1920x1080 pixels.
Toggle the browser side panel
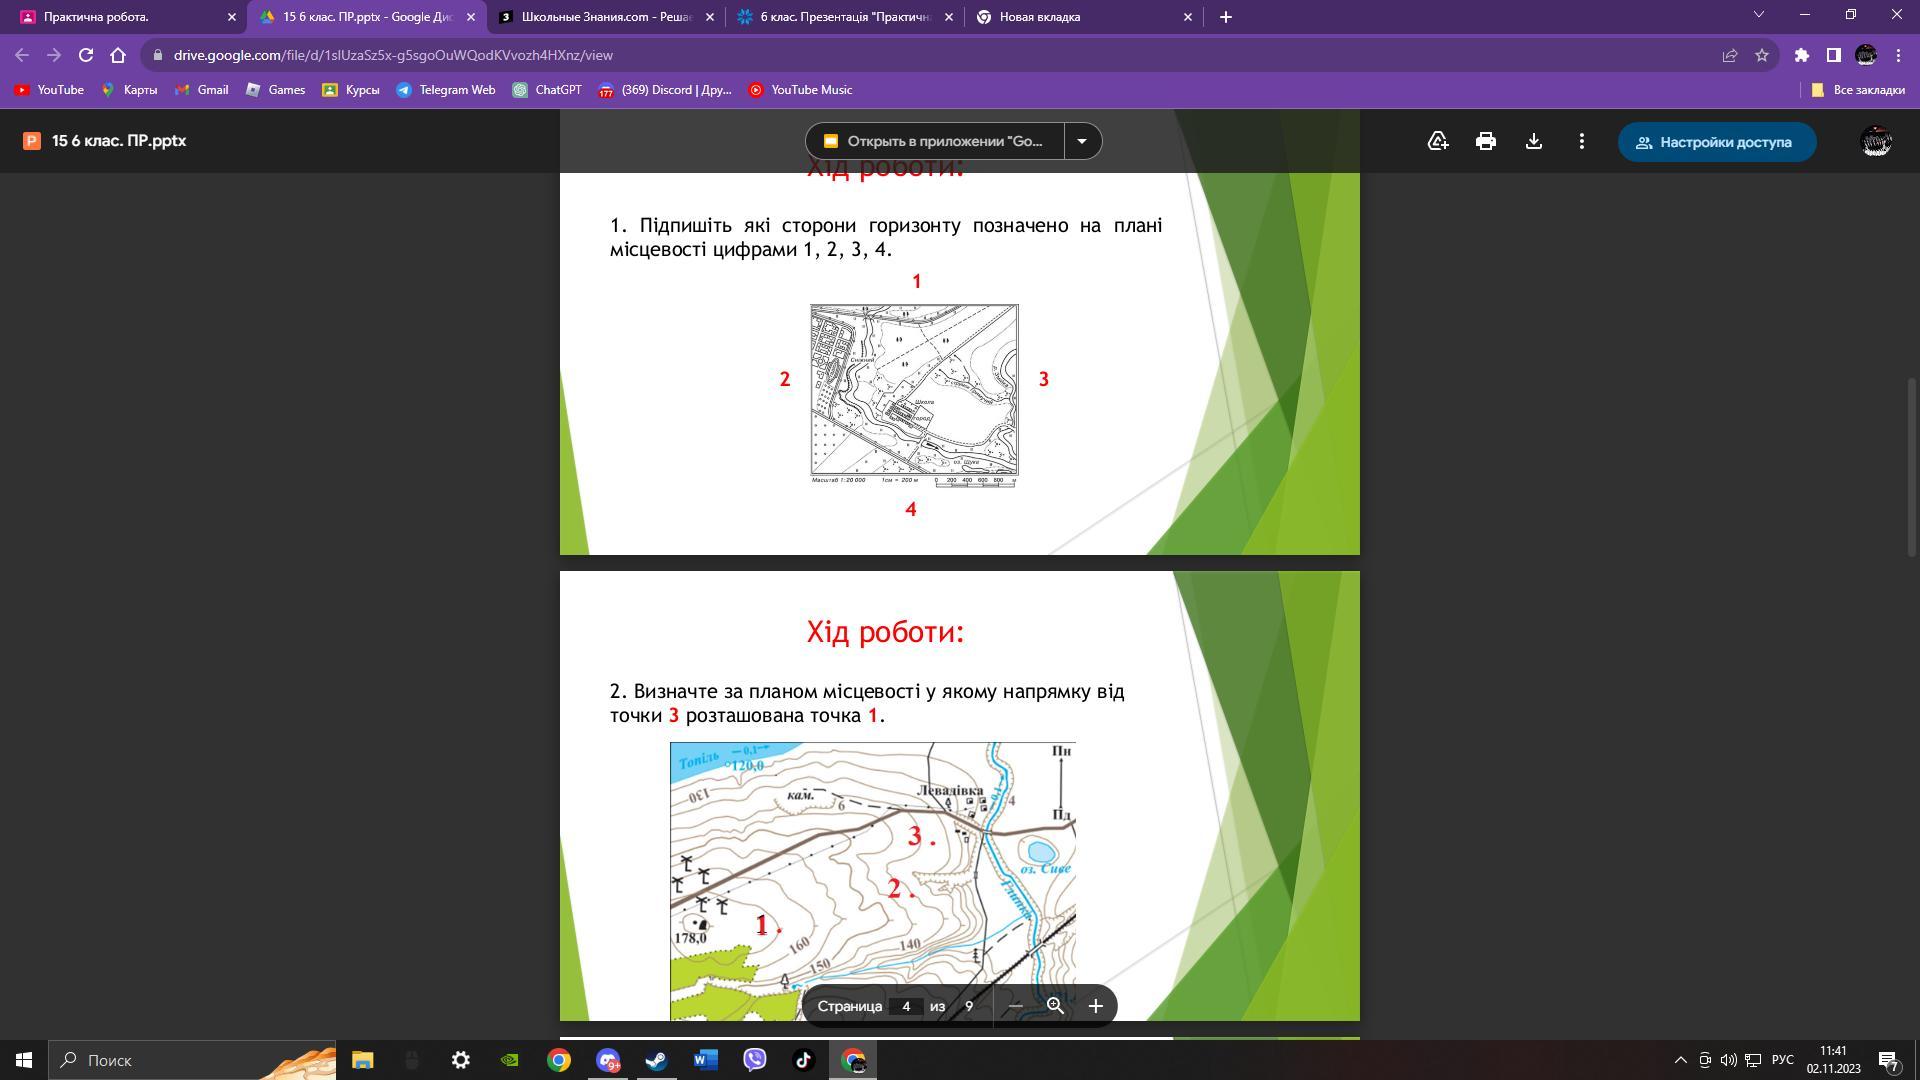click(x=1833, y=55)
